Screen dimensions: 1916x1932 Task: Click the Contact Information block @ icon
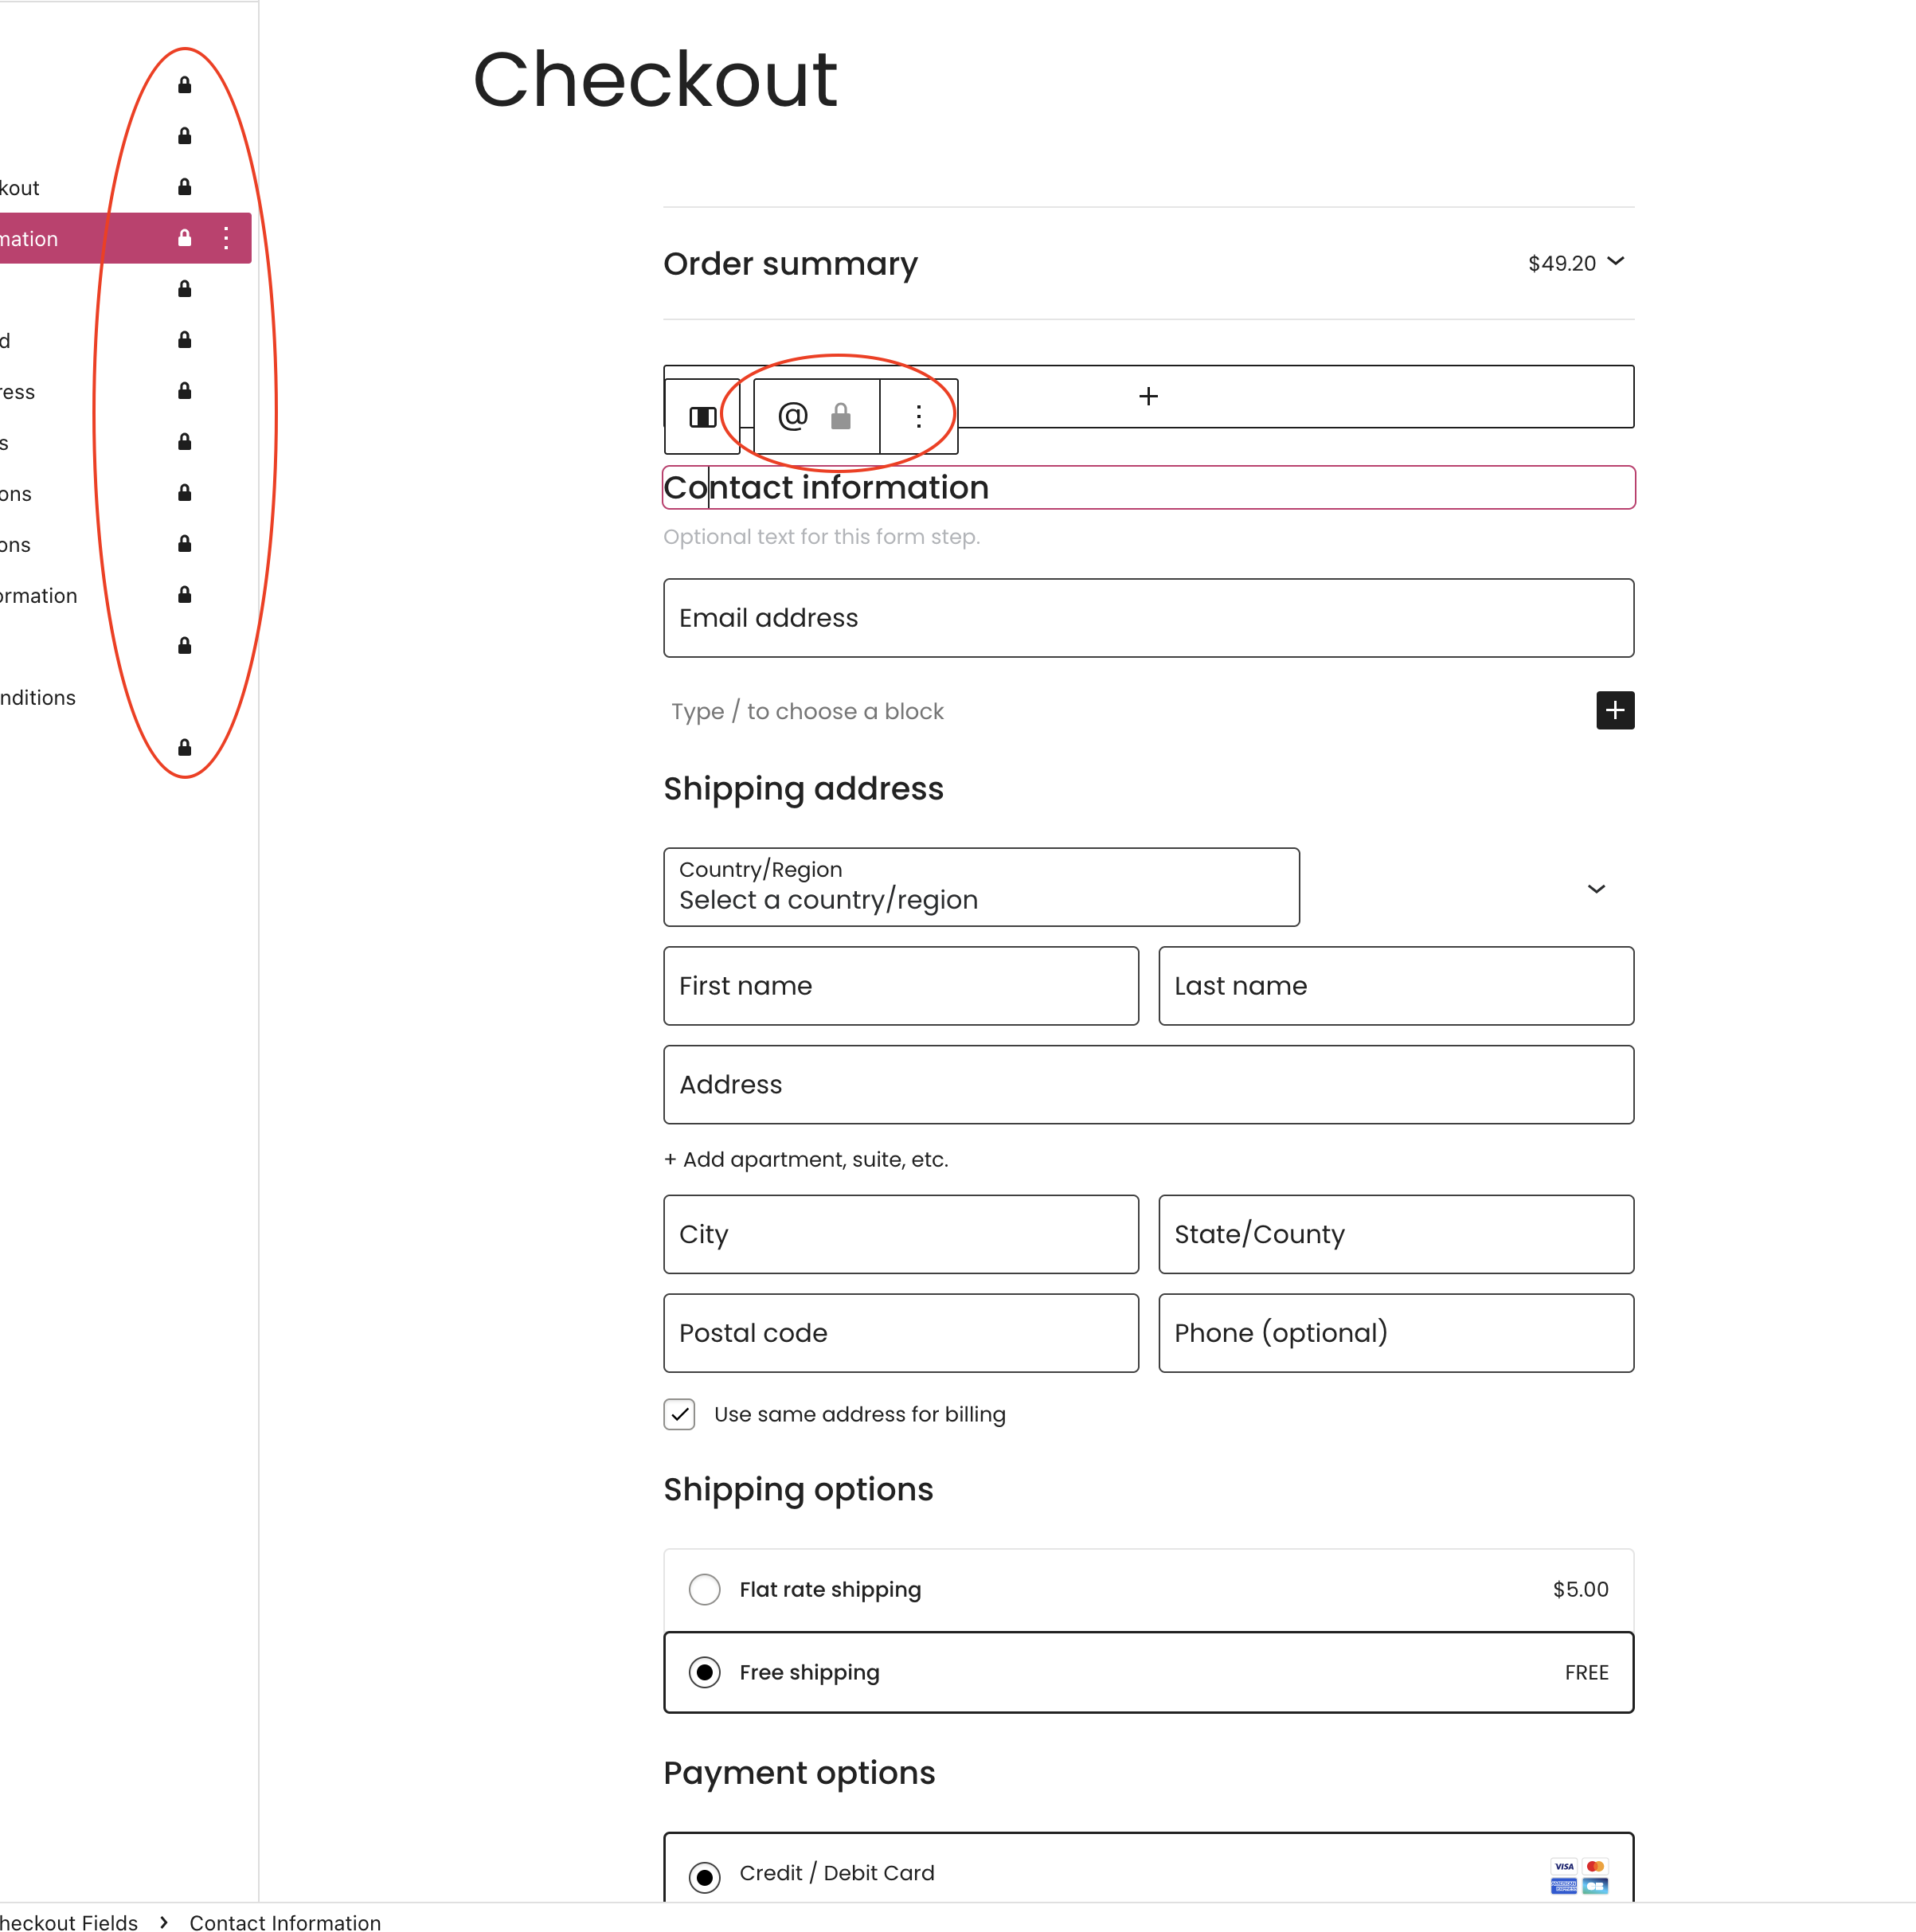click(x=792, y=416)
